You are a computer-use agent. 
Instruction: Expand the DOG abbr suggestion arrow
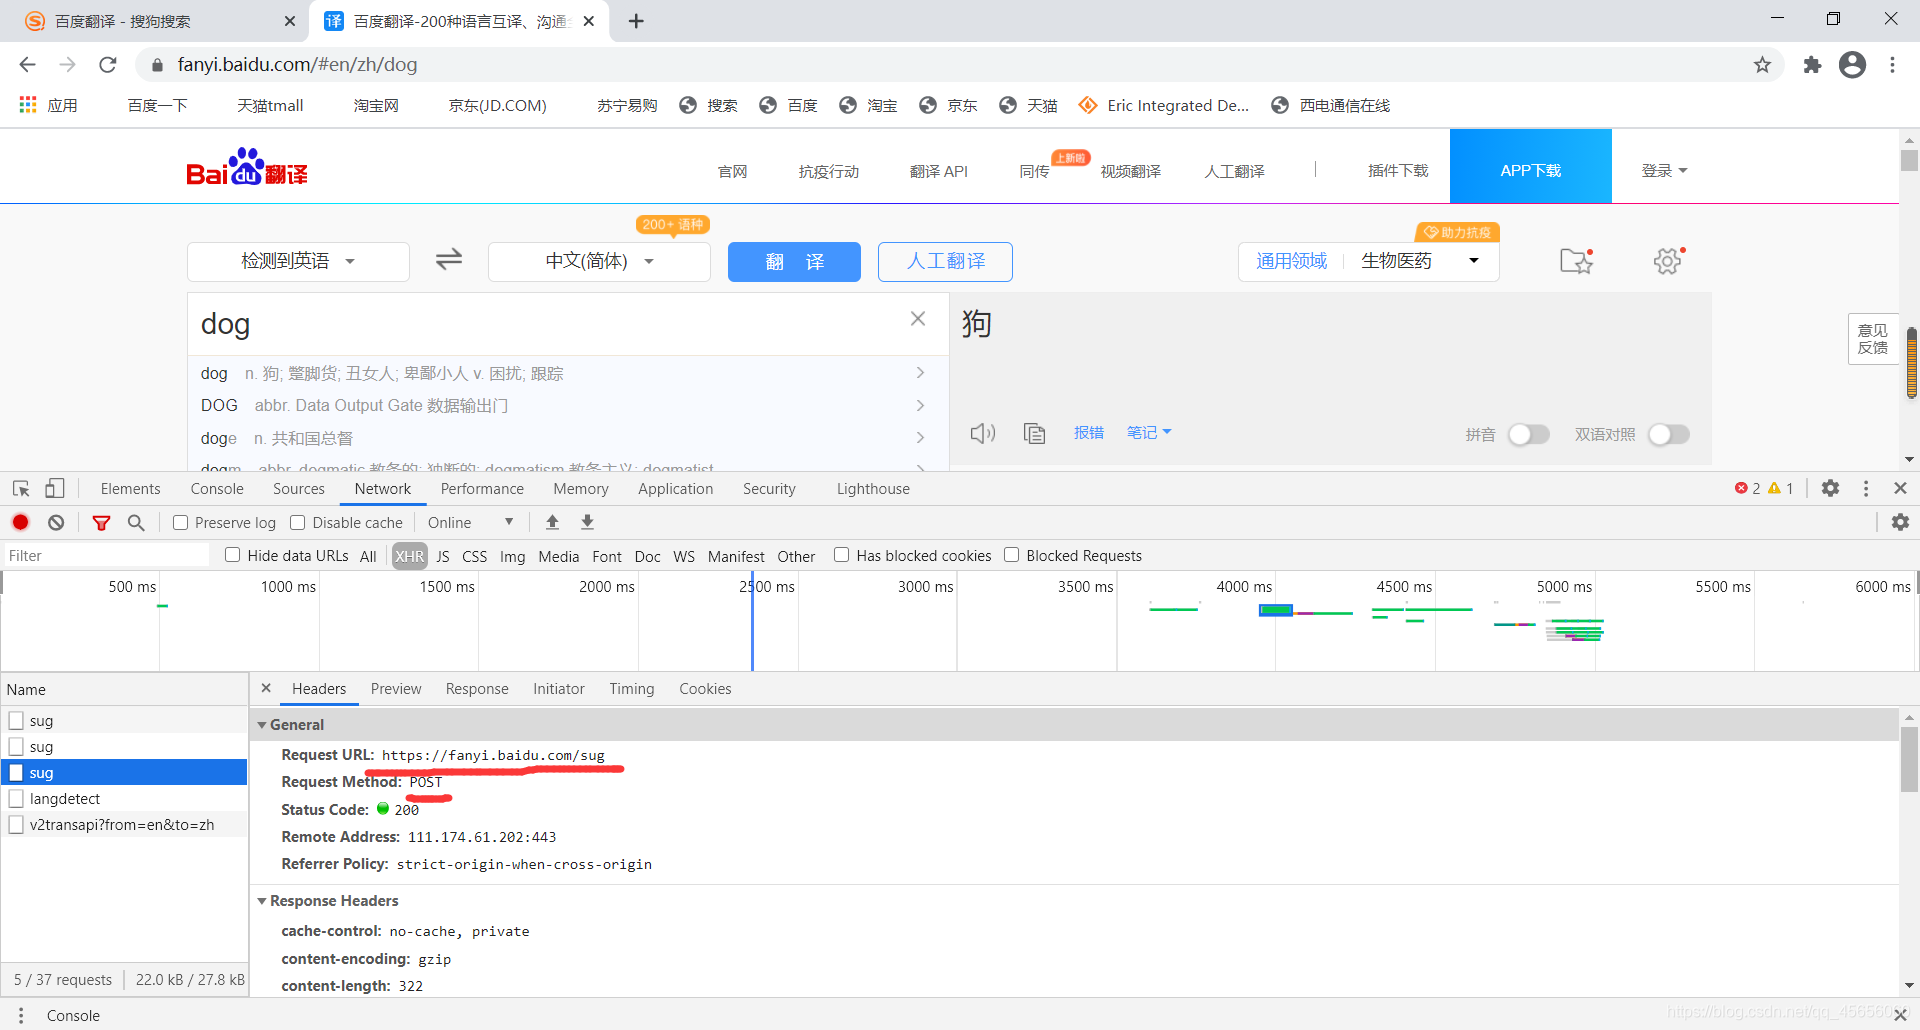[x=920, y=405]
